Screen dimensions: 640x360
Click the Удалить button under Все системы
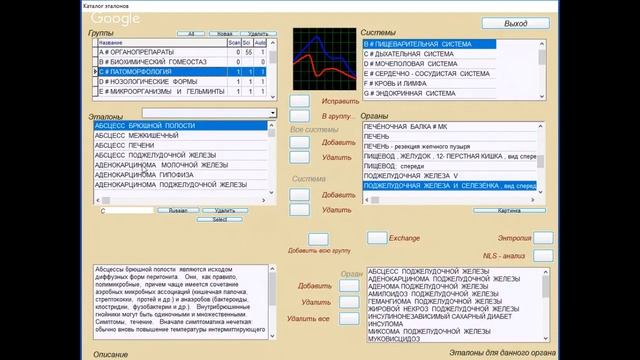click(x=300, y=157)
